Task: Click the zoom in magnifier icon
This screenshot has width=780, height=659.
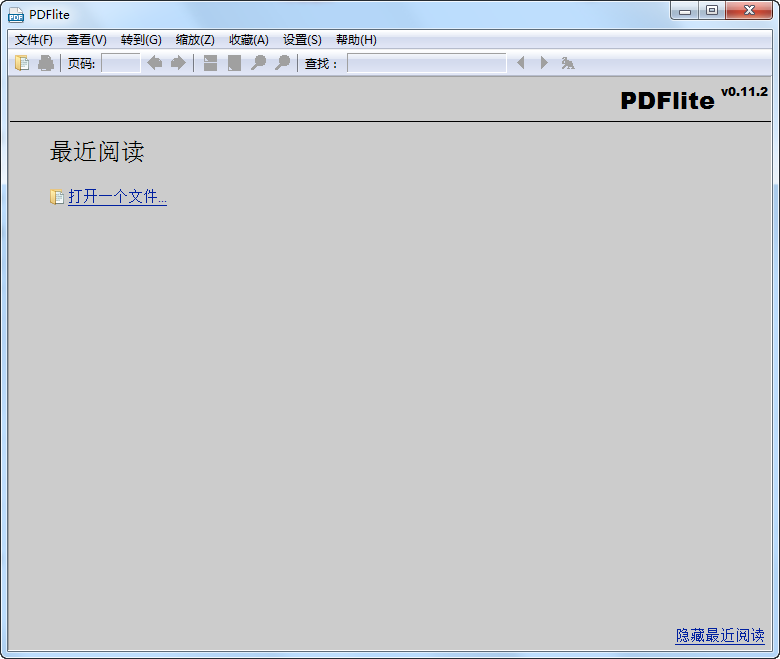Action: pos(282,63)
